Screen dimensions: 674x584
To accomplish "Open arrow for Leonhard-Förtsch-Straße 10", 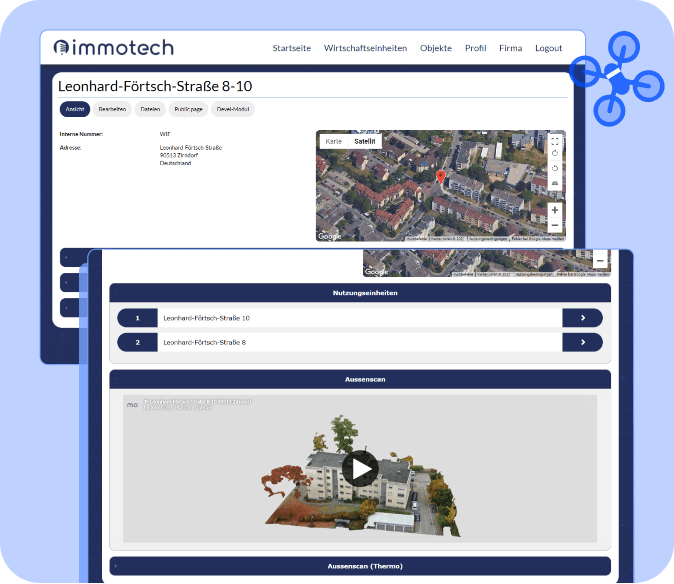I will pos(582,318).
